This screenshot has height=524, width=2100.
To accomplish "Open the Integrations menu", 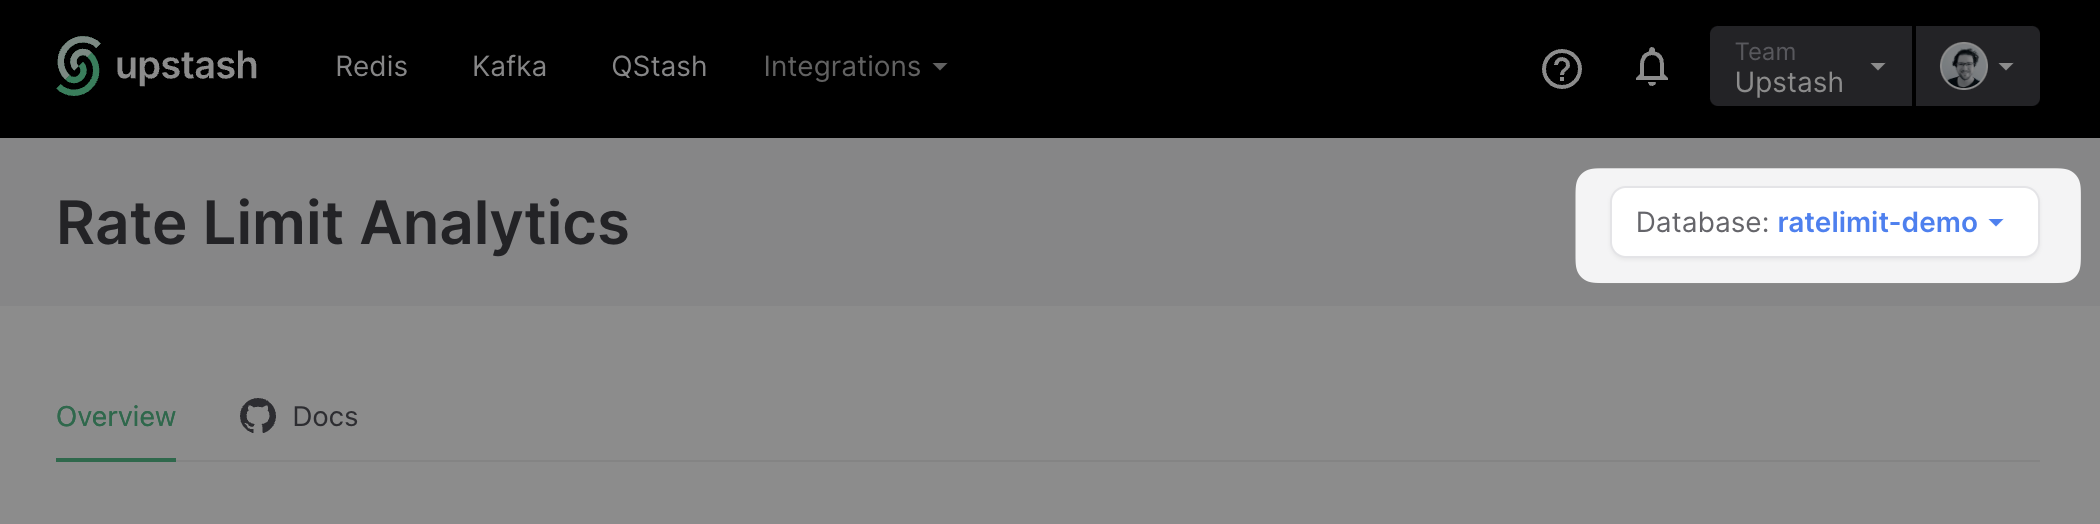I will click(x=841, y=67).
